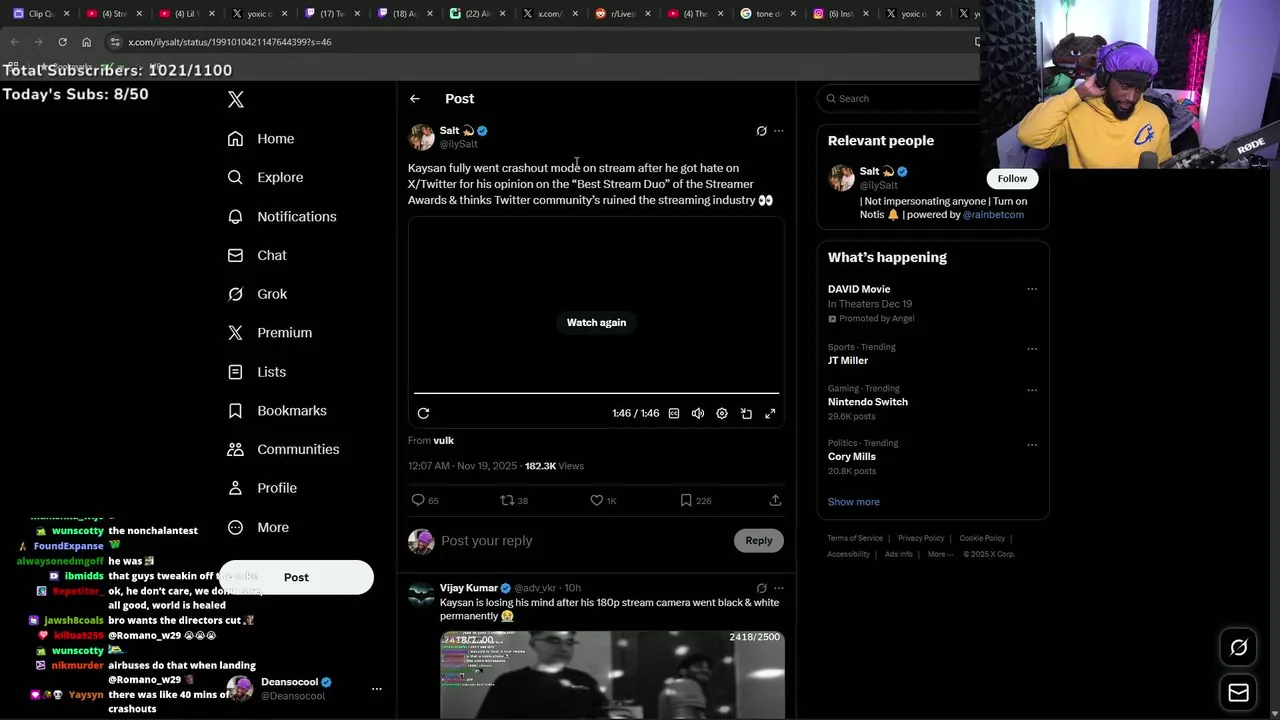This screenshot has height=720, width=1280.
Task: Mute the video volume
Action: point(698,413)
